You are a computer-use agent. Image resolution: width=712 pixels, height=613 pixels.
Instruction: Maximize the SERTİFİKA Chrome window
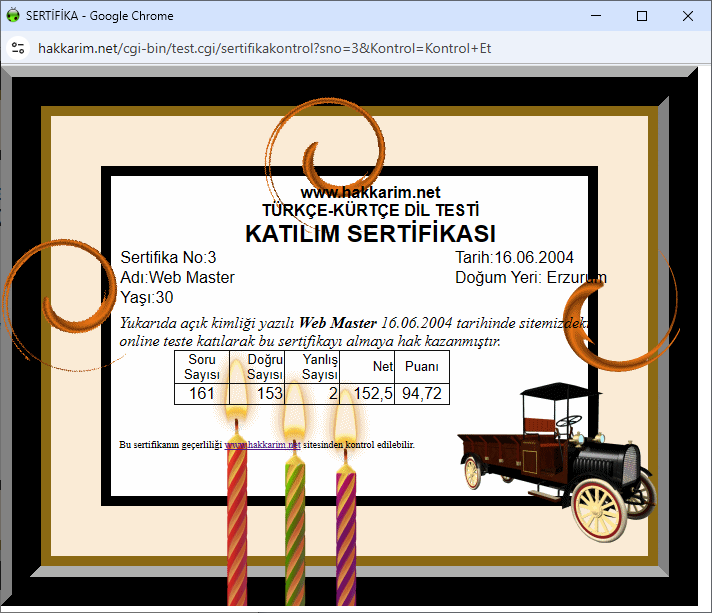coord(642,16)
